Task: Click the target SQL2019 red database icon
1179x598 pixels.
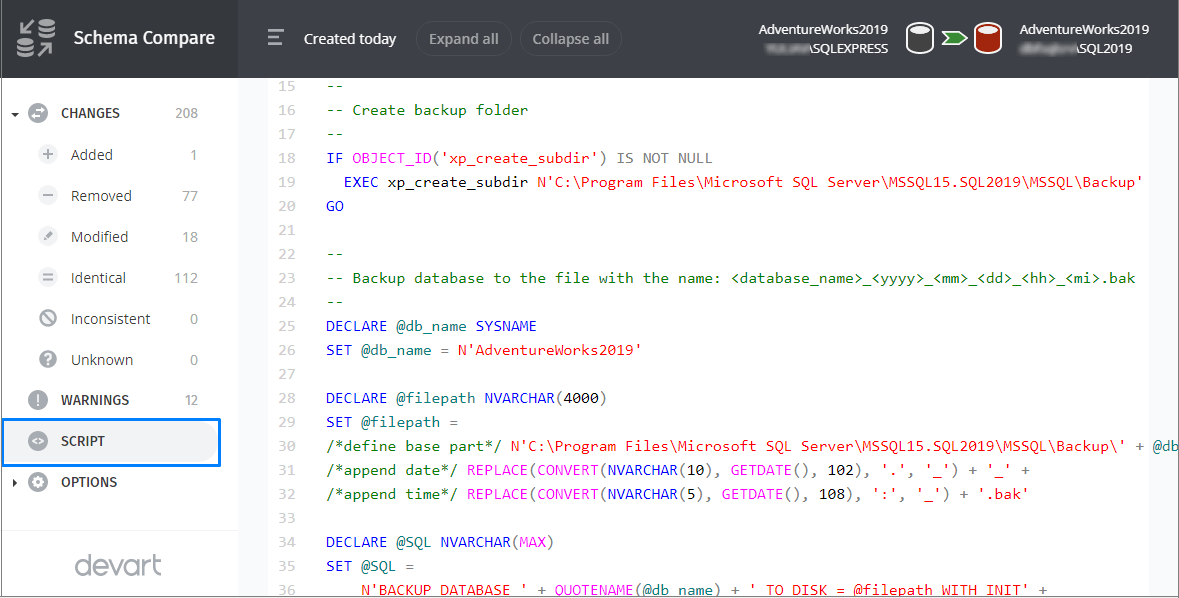Action: (988, 37)
